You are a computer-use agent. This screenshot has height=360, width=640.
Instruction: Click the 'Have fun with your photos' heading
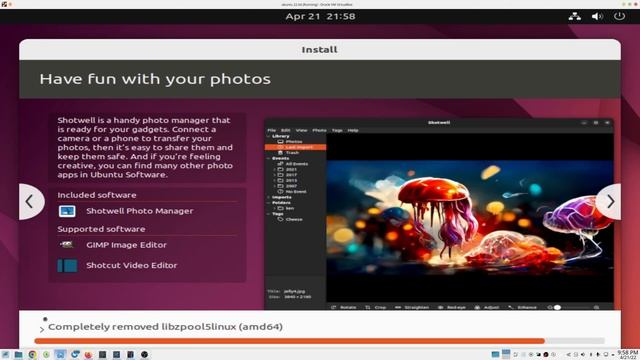tap(155, 79)
